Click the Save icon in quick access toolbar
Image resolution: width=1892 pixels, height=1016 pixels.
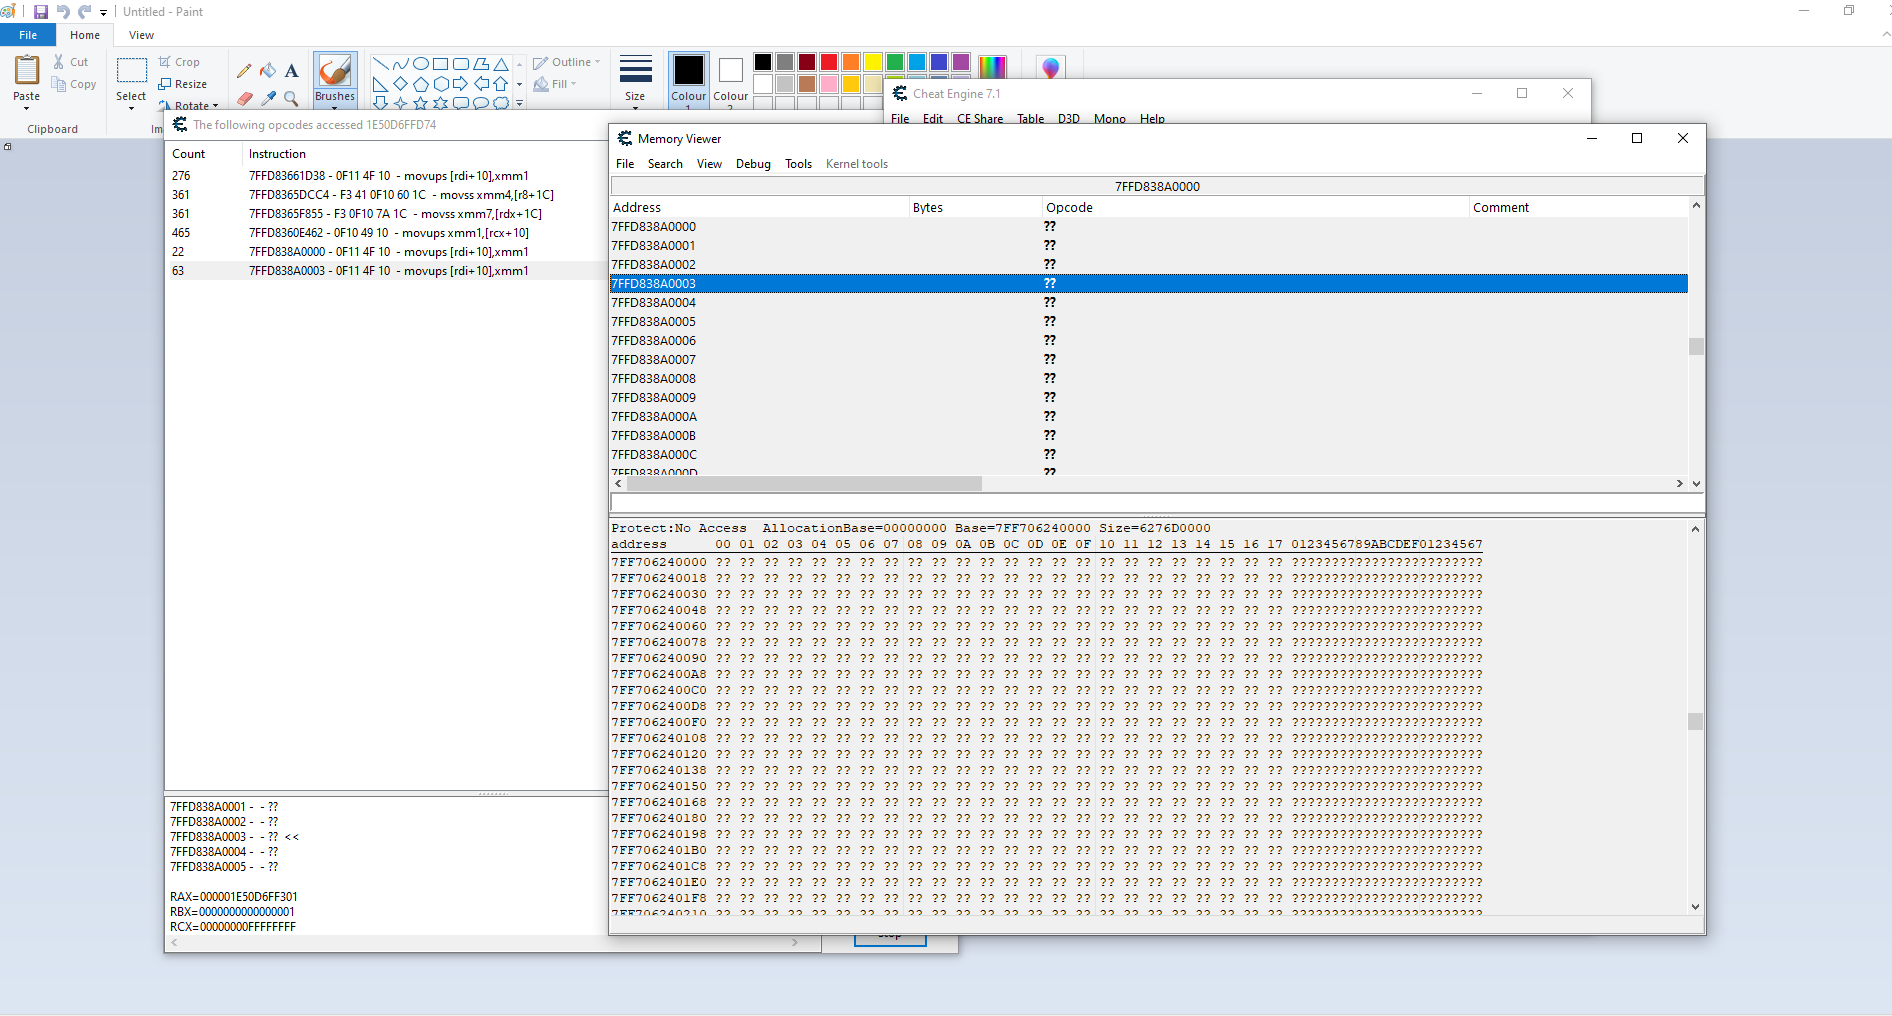tap(41, 12)
